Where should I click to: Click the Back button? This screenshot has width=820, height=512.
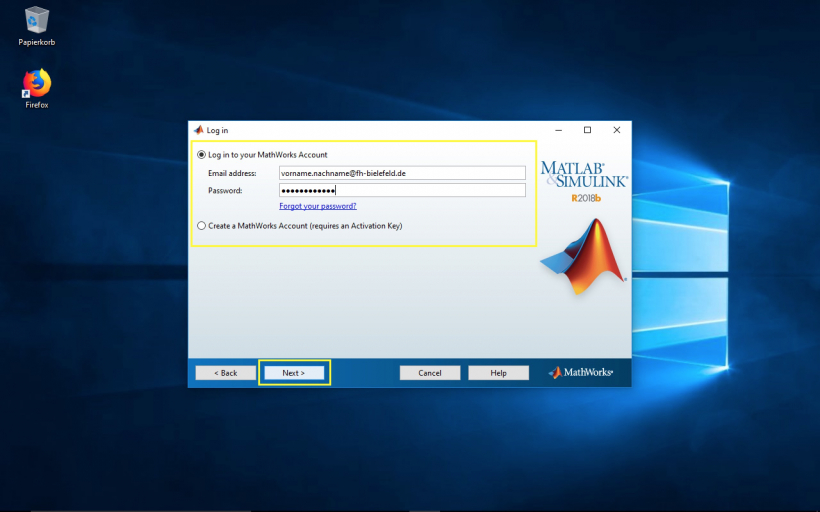(225, 373)
